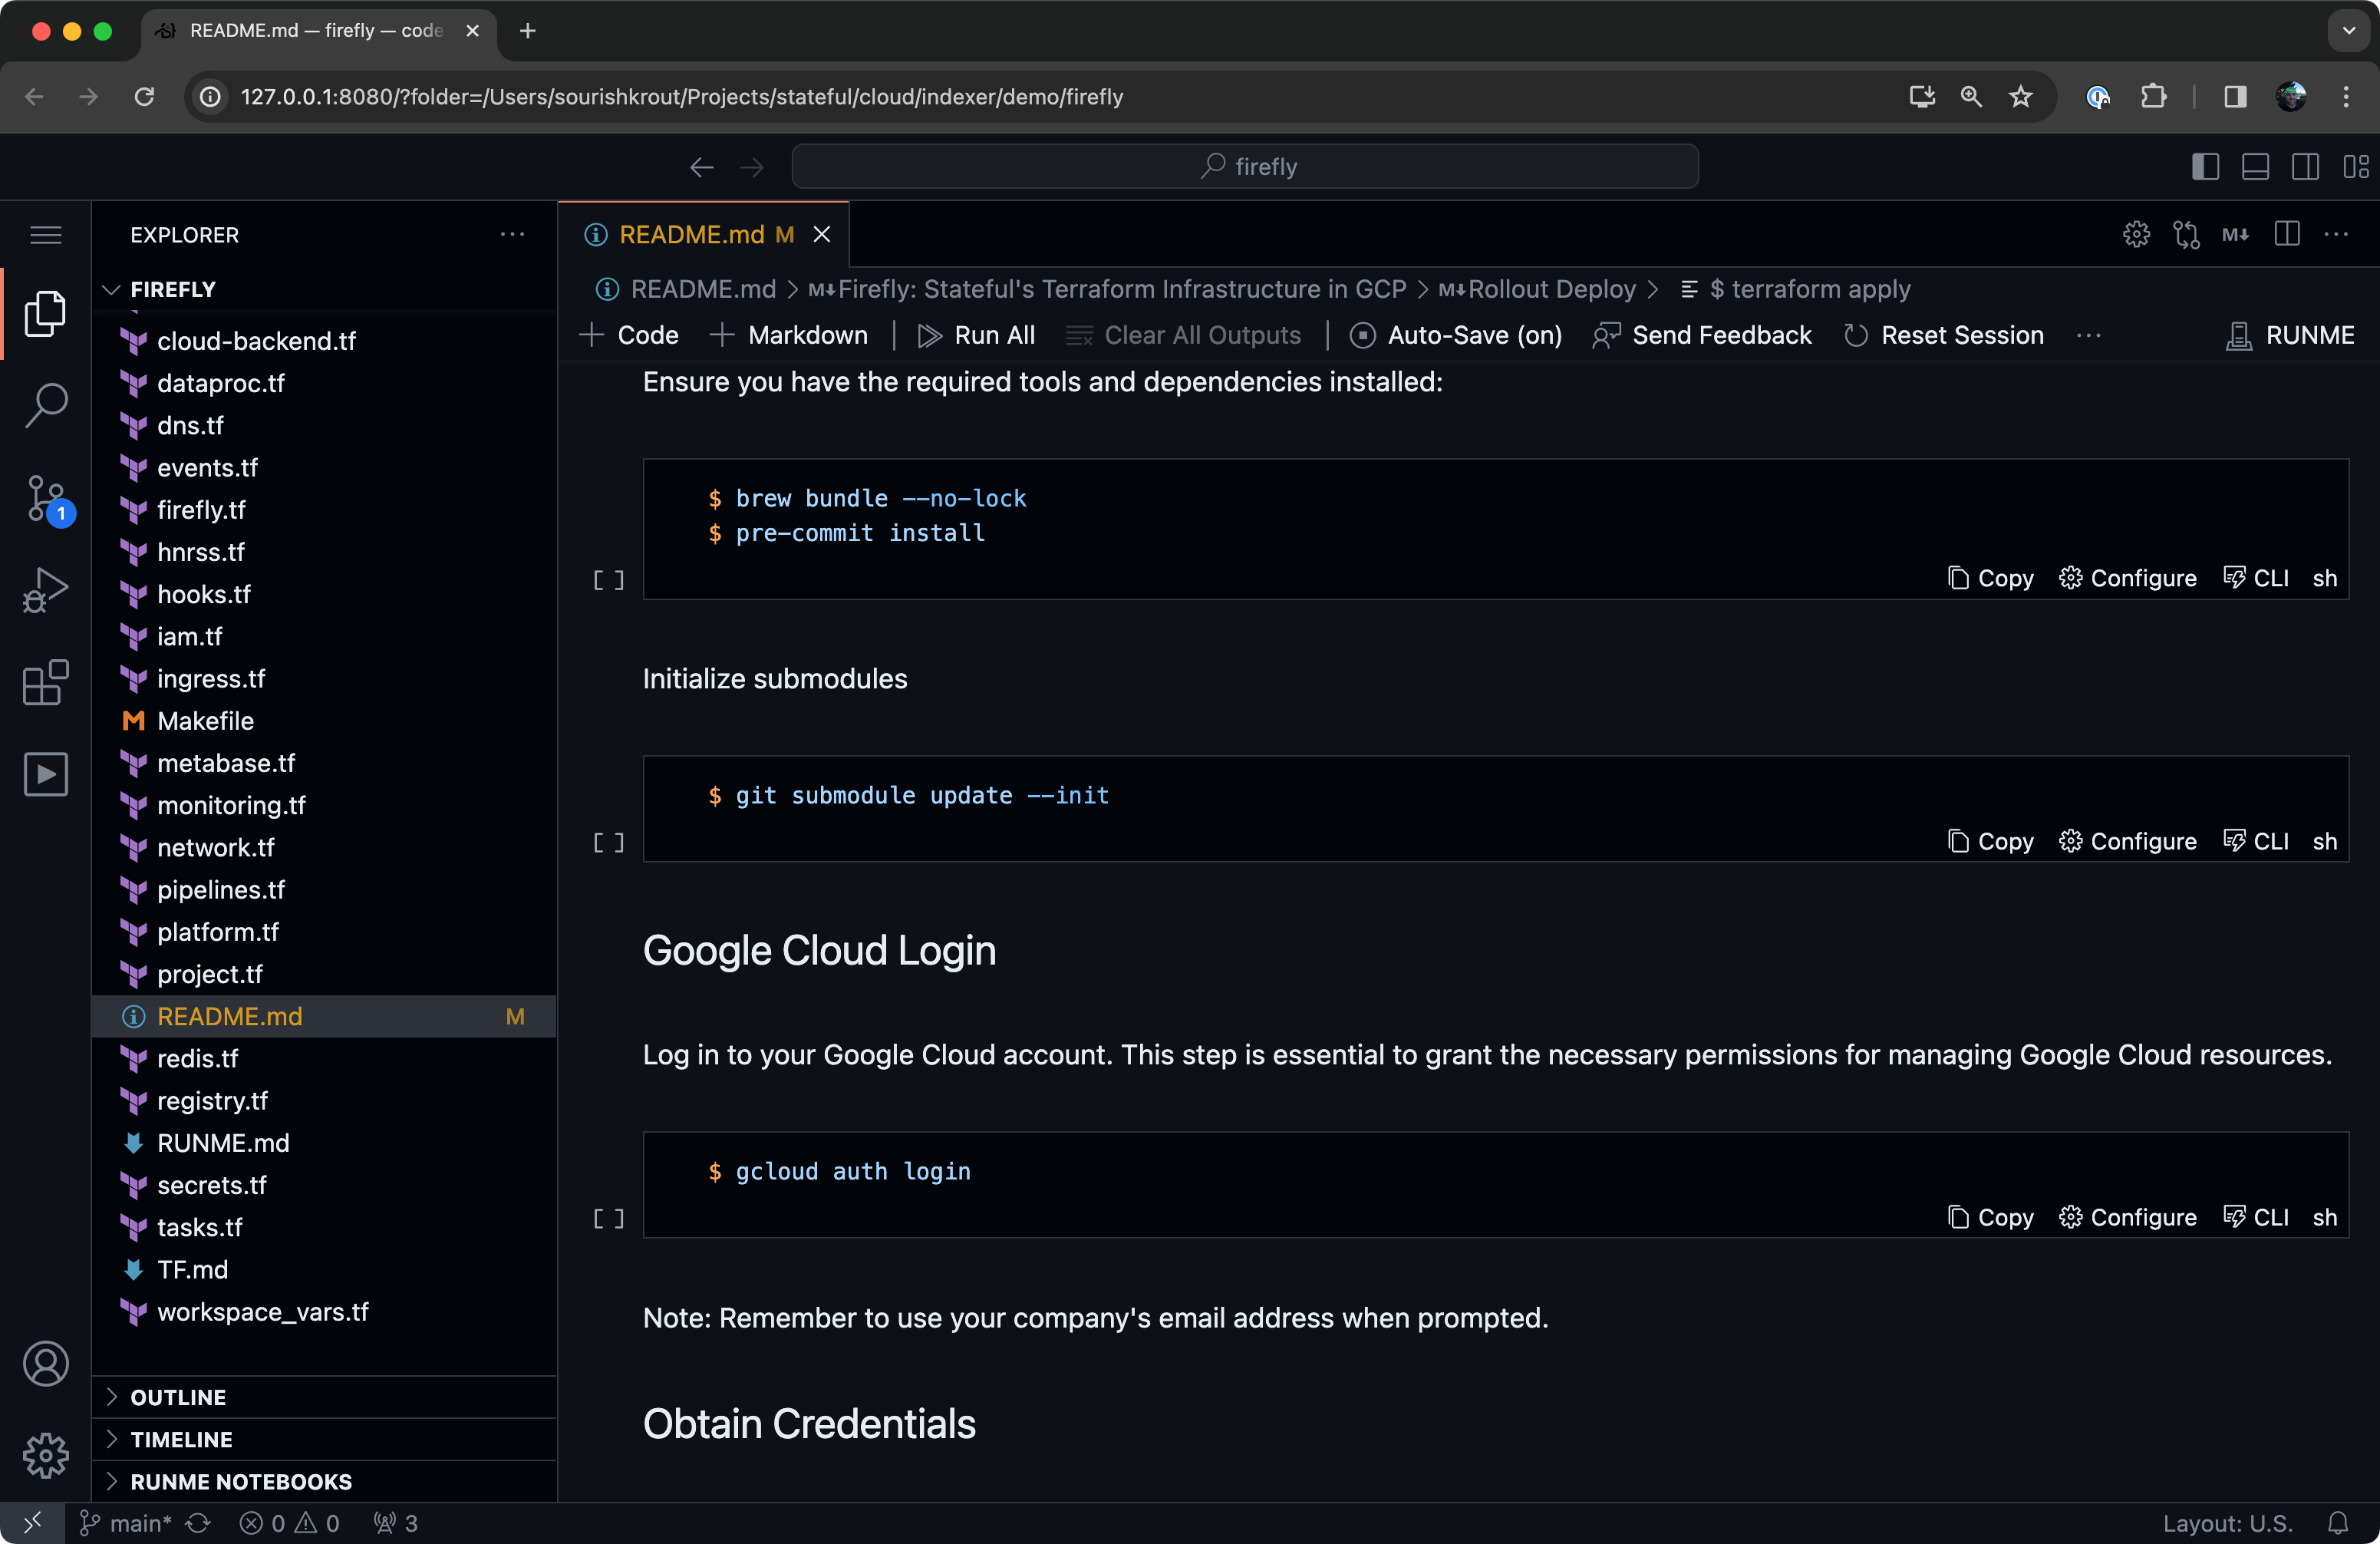Change sh language of gcloud auth cell
This screenshot has height=1544, width=2380.
[x=2325, y=1217]
